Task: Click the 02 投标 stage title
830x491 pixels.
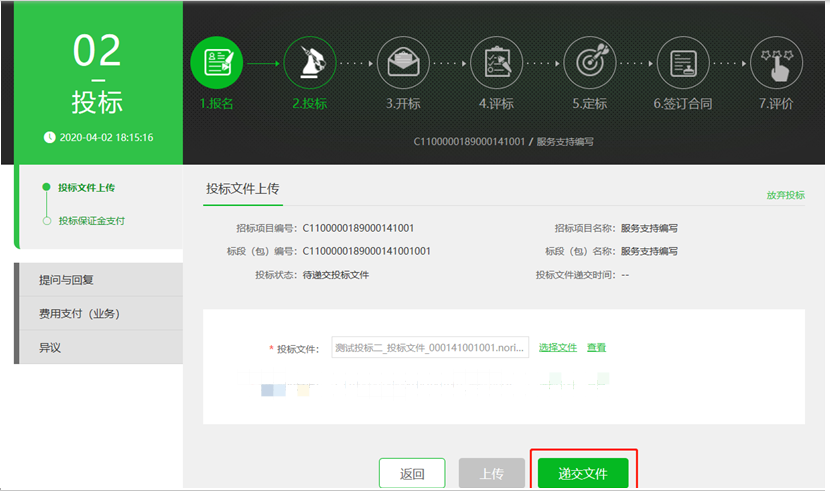Action: (97, 72)
